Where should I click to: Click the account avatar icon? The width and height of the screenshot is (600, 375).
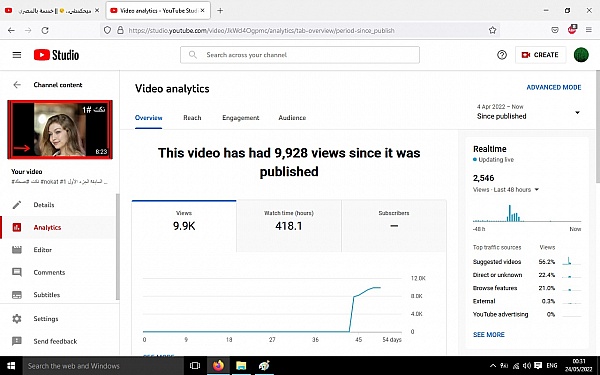click(581, 55)
